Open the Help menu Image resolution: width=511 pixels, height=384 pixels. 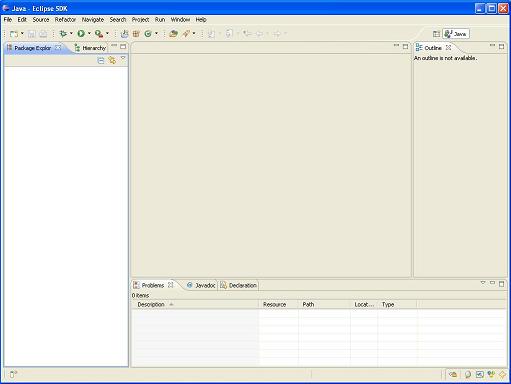click(201, 20)
